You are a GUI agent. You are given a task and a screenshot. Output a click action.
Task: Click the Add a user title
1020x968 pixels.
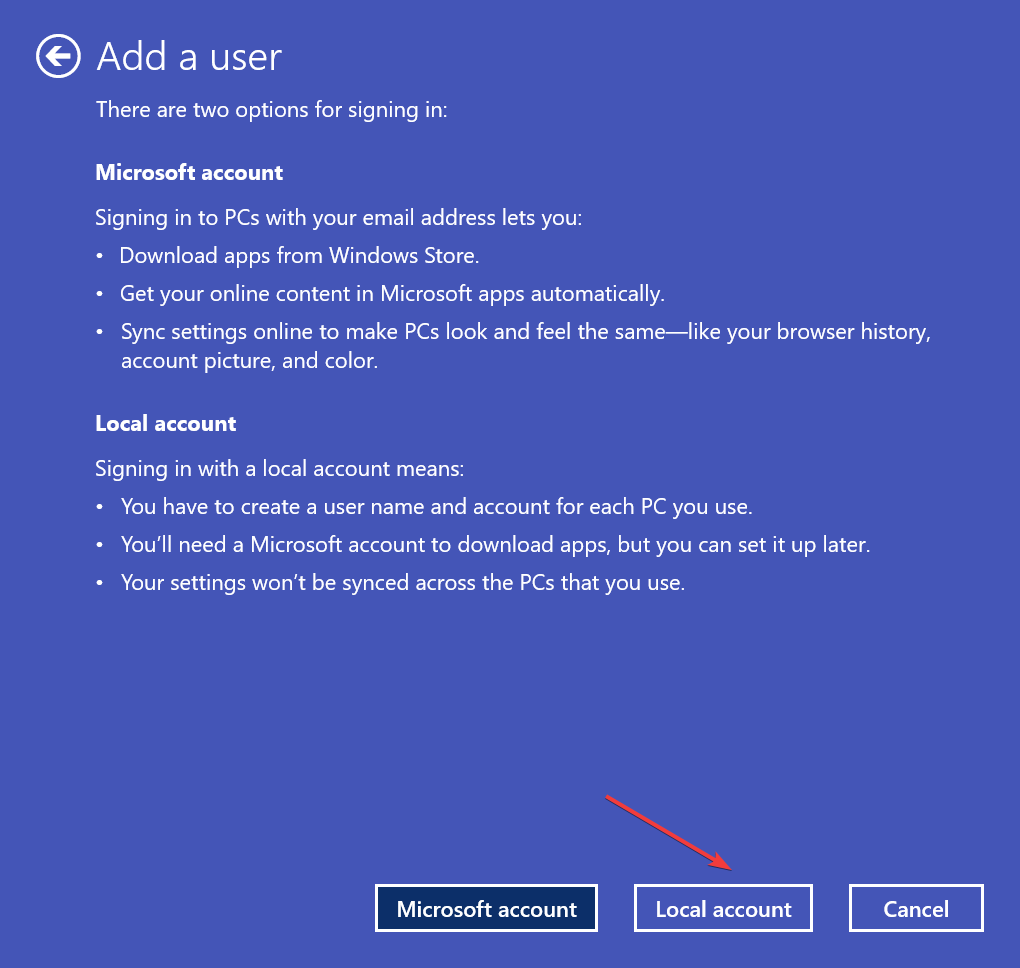(x=187, y=57)
